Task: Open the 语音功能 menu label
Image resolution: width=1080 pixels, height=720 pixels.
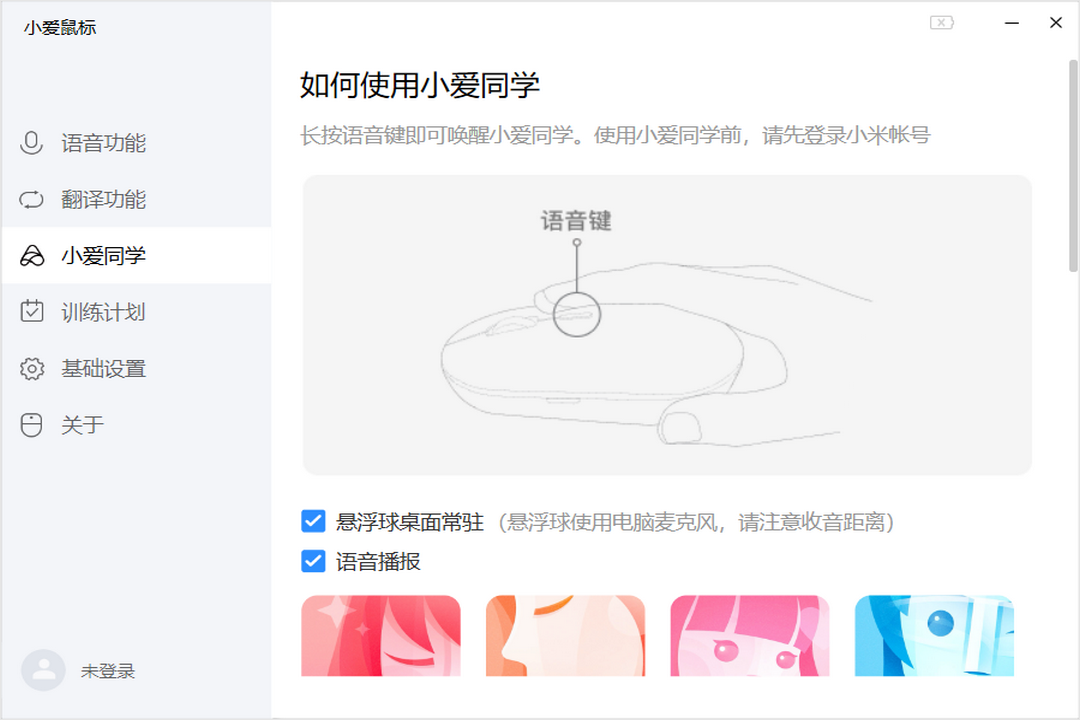Action: [x=103, y=143]
